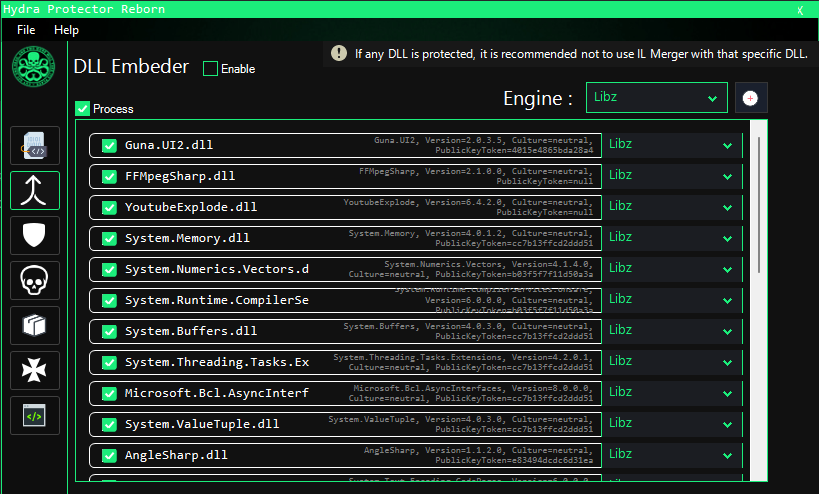Uncheck the Guna.UI2.dll checkbox
The height and width of the screenshot is (494, 819).
[x=110, y=145]
